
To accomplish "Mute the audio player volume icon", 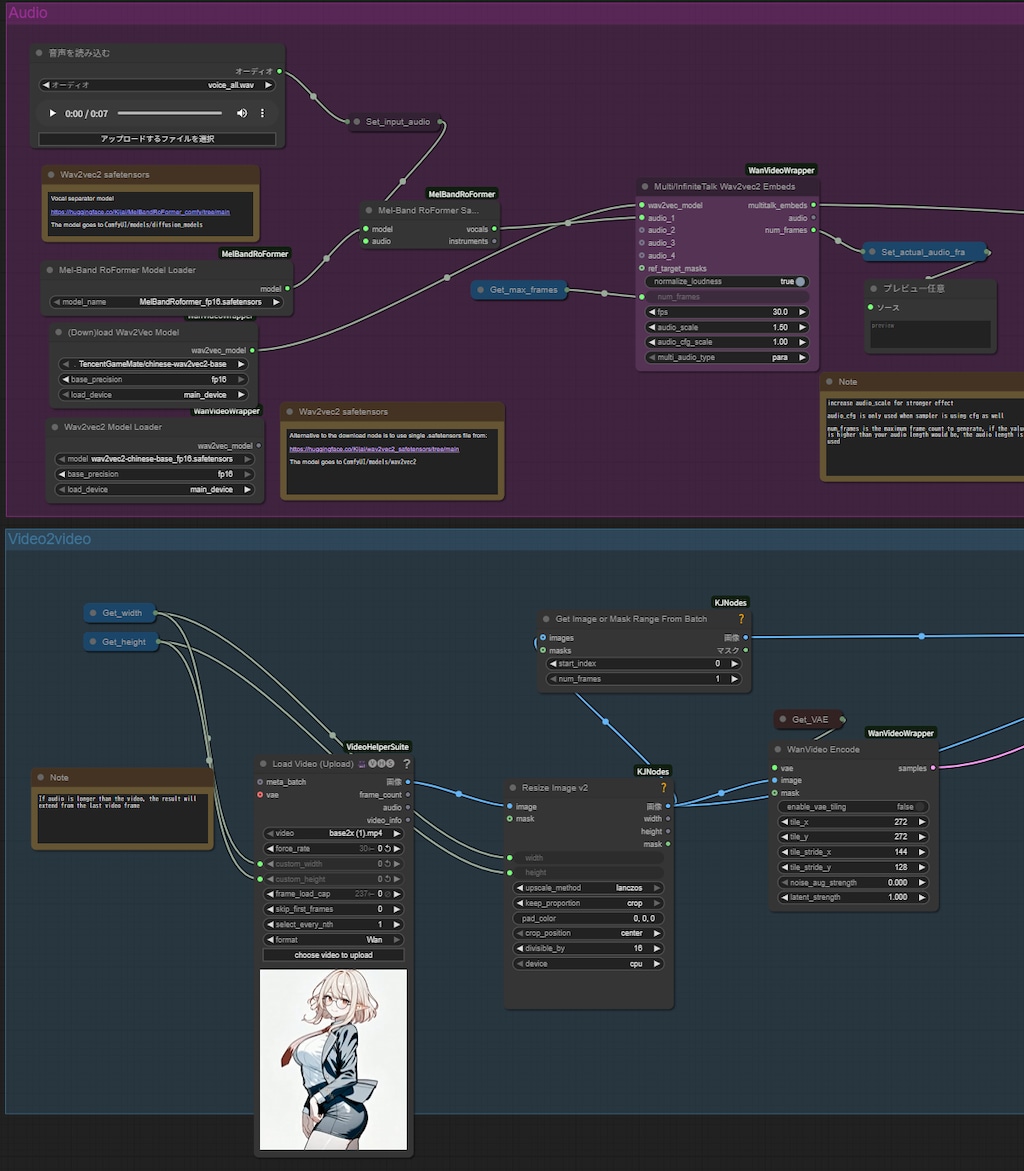I will [x=242, y=113].
